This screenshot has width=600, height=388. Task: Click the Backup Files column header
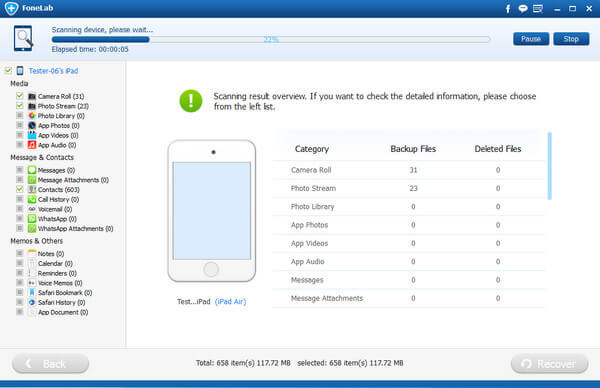click(x=413, y=149)
